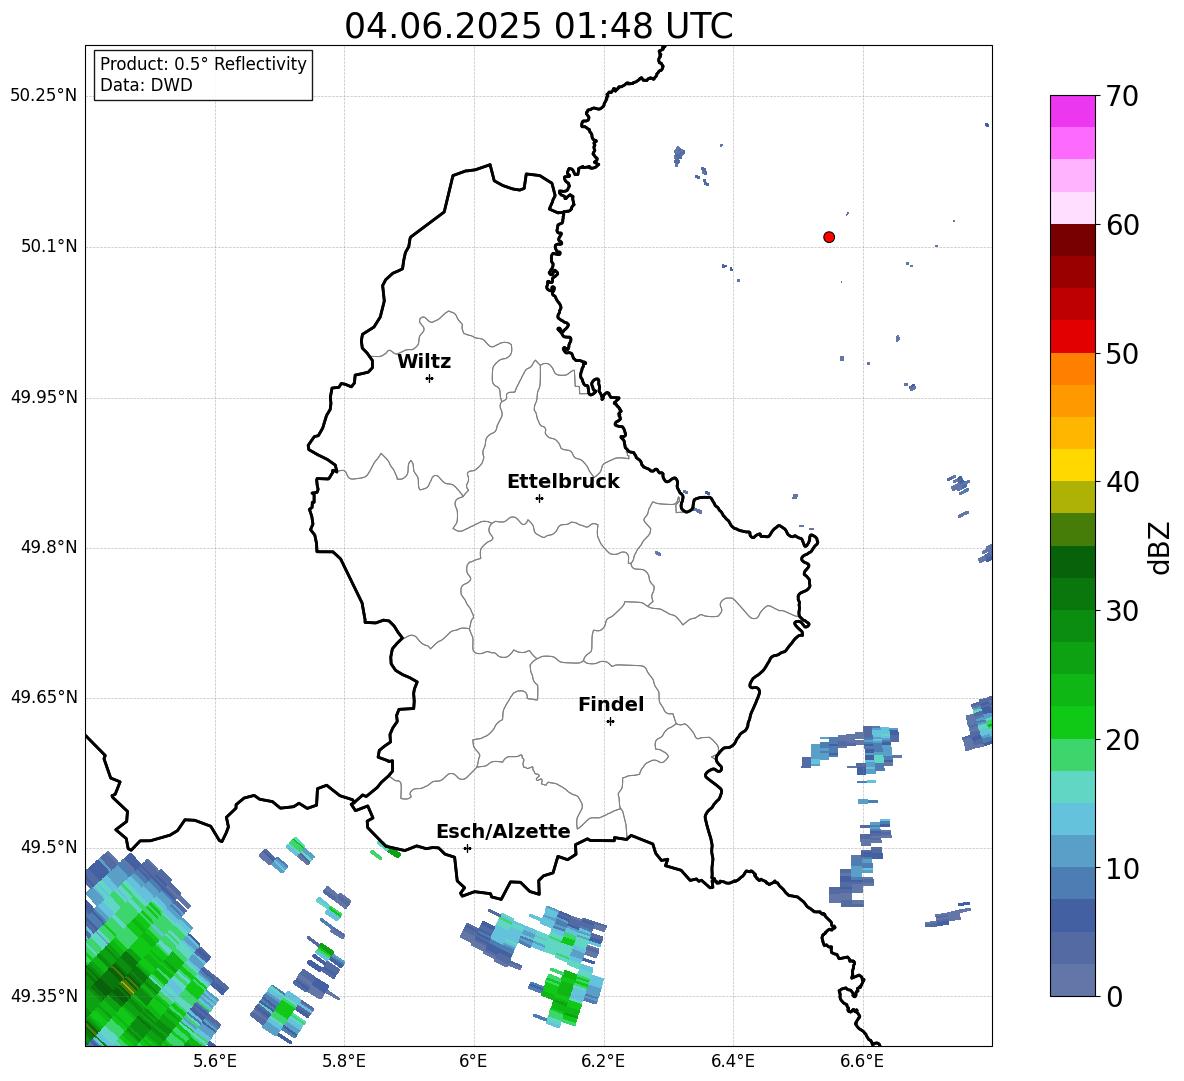Pick the light blue swatch between 10 and 20
This screenshot has width=1184, height=1081.
tap(1072, 819)
